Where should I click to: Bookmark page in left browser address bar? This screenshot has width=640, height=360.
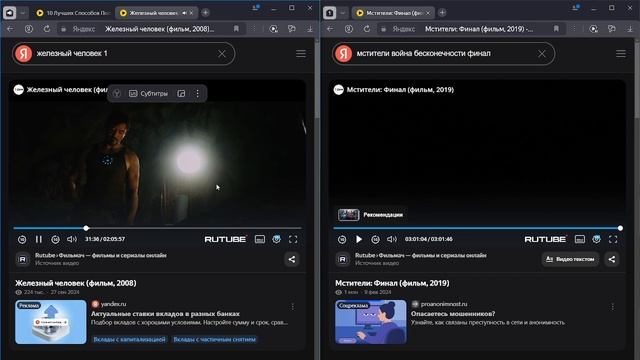point(236,29)
